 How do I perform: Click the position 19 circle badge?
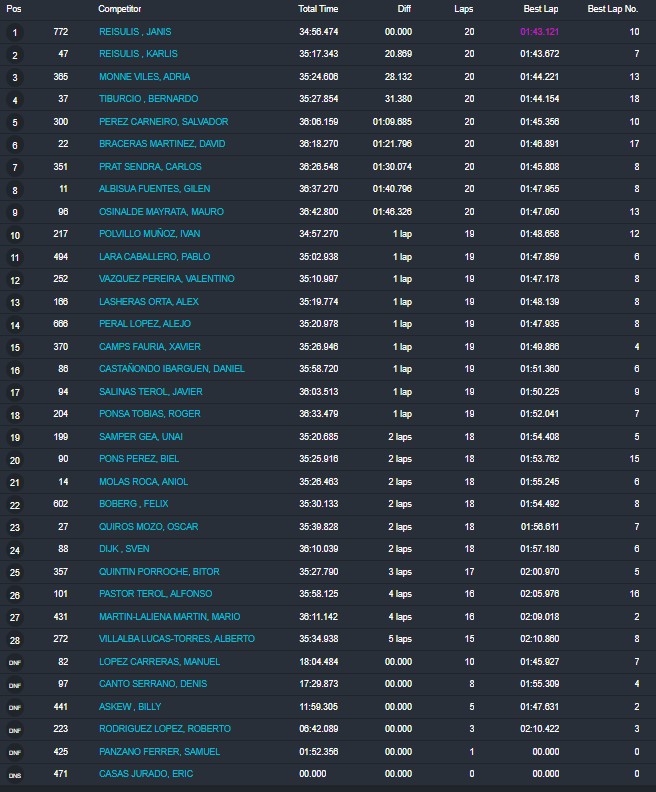pos(14,437)
